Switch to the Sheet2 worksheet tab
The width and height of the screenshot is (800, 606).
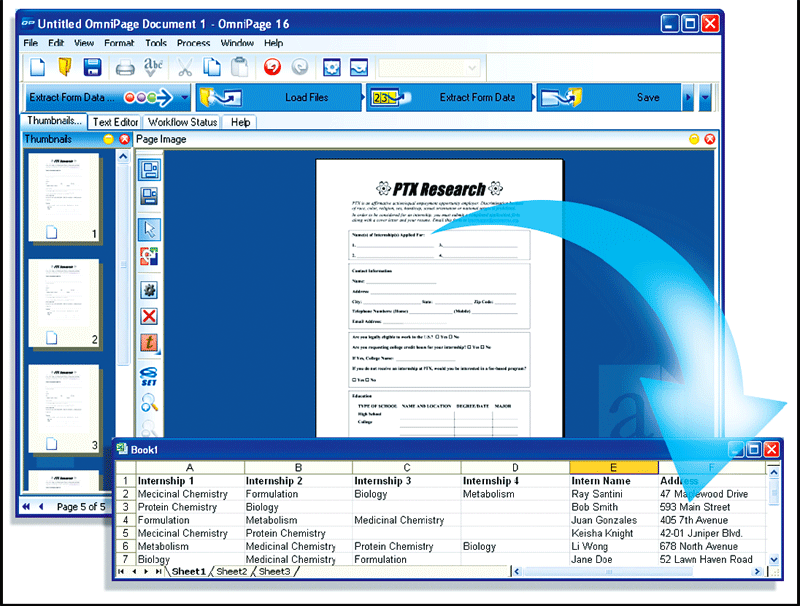[231, 572]
